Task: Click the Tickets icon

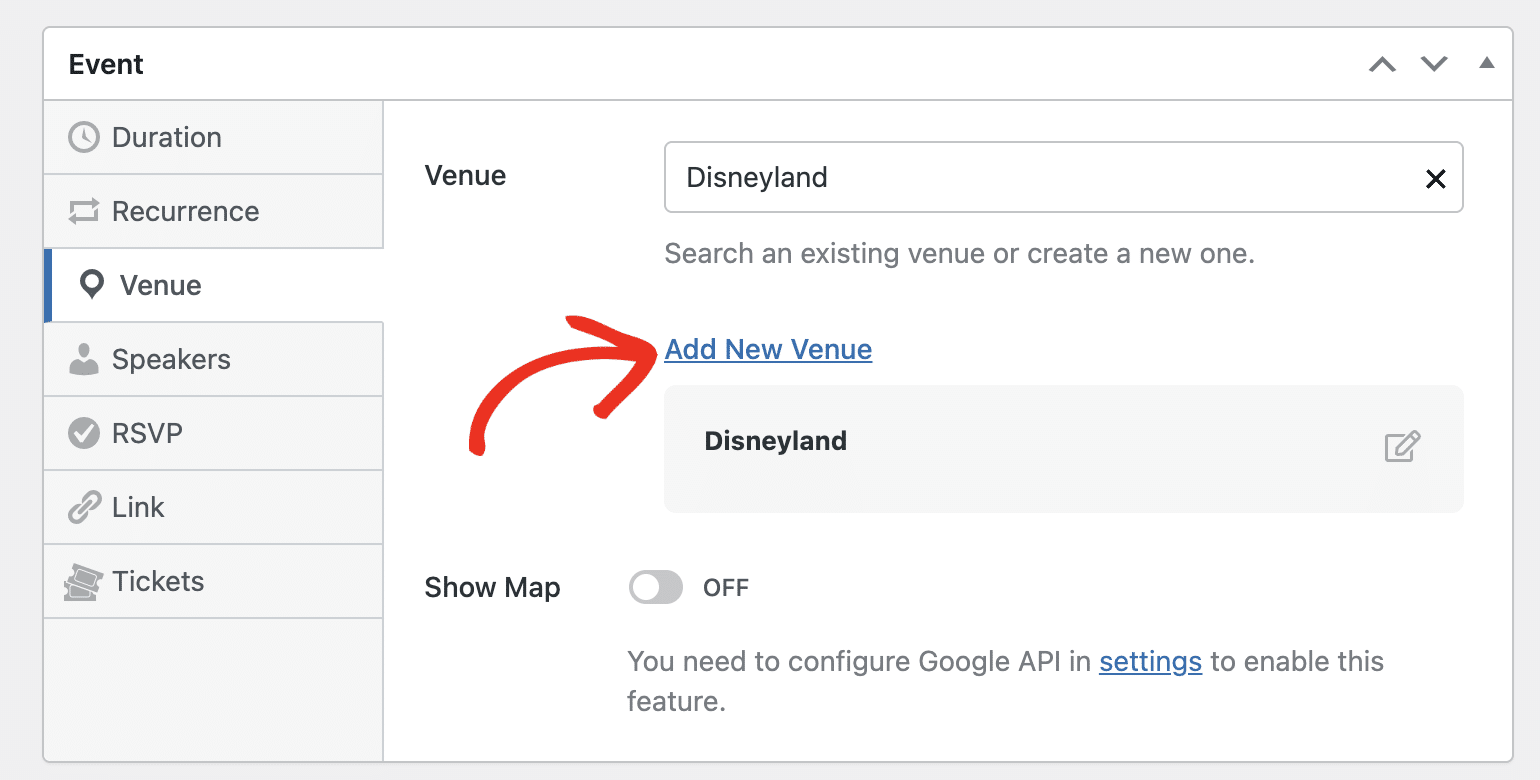Action: (83, 582)
